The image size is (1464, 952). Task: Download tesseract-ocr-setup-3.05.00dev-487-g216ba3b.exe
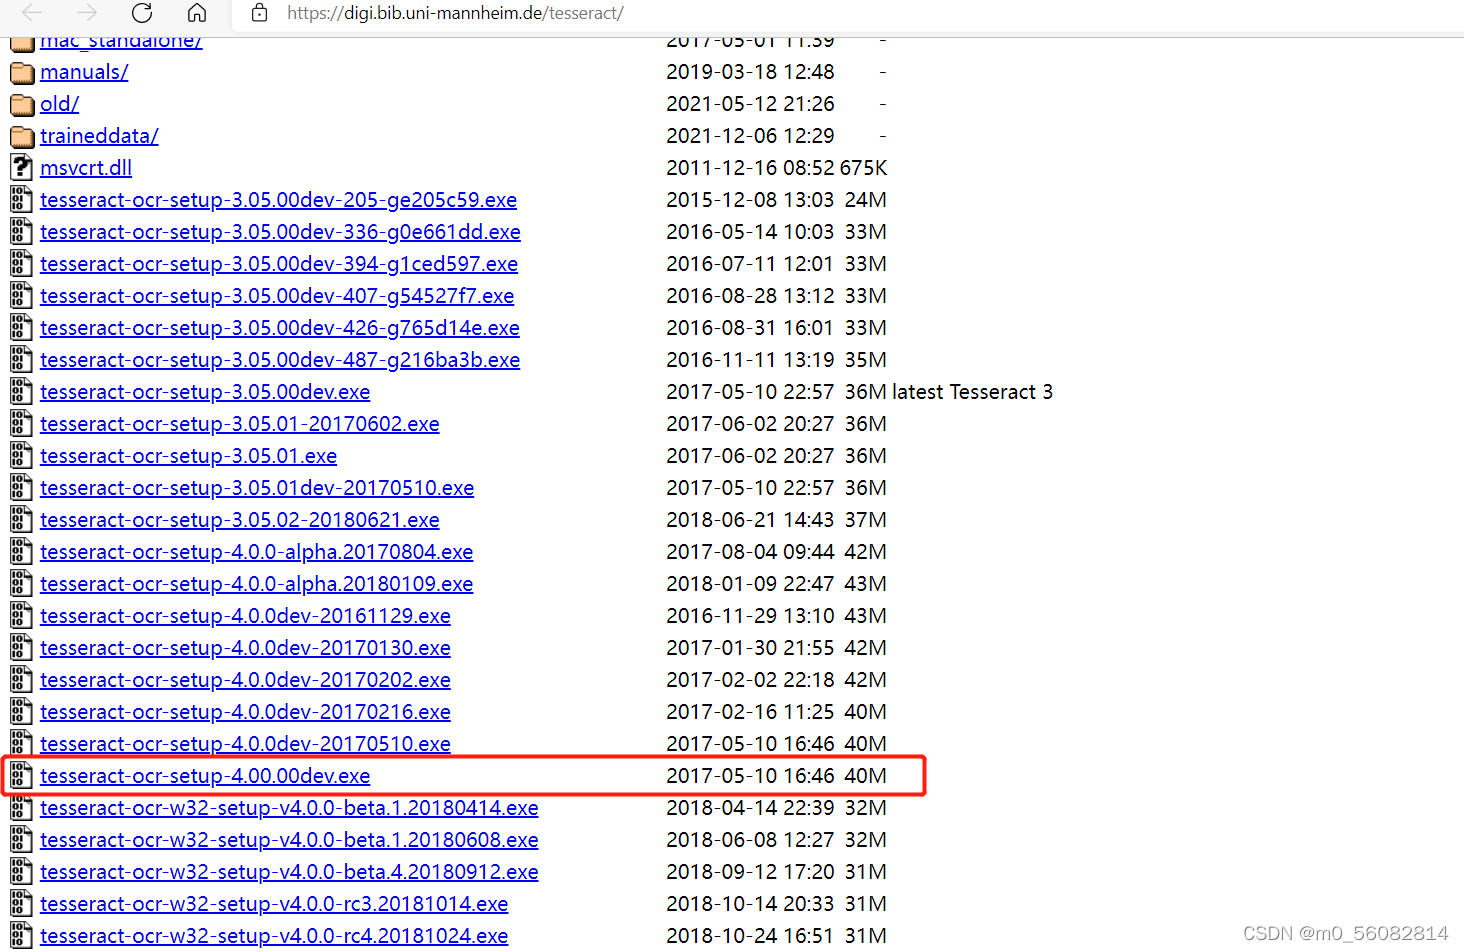[280, 360]
